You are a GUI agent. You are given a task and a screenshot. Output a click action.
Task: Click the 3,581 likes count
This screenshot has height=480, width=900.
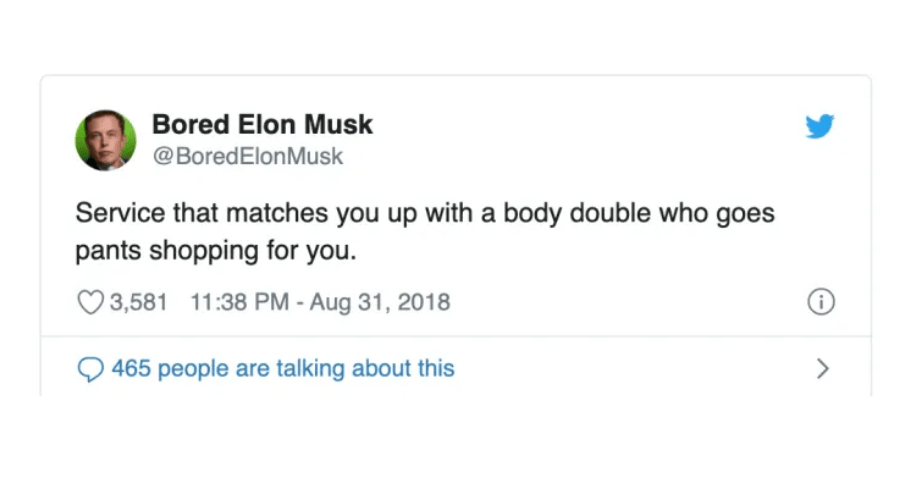point(138,302)
